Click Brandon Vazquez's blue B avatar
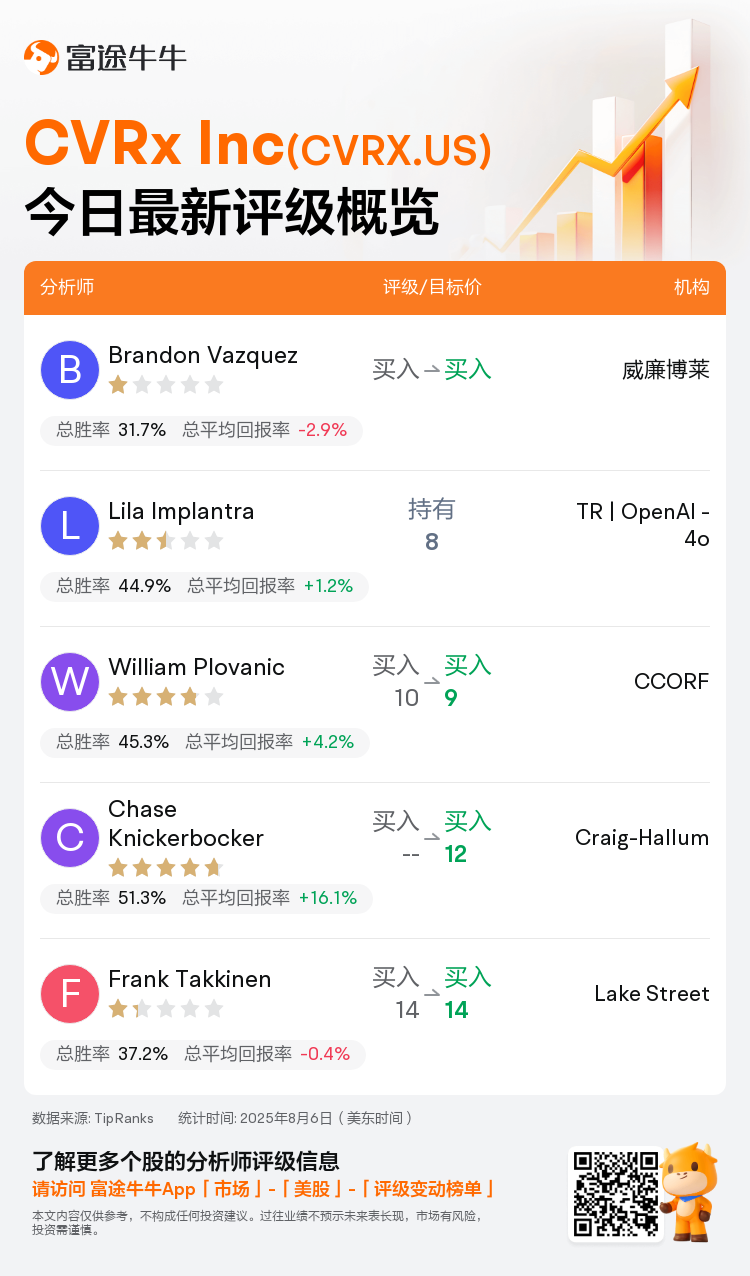This screenshot has height=1276, width=750. [70, 369]
